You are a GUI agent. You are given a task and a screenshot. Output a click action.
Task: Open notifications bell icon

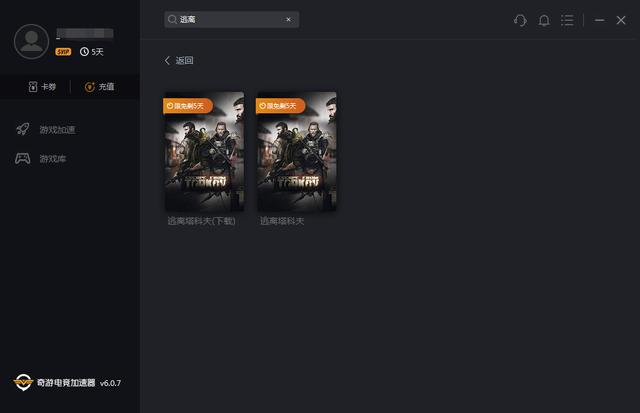(x=544, y=20)
